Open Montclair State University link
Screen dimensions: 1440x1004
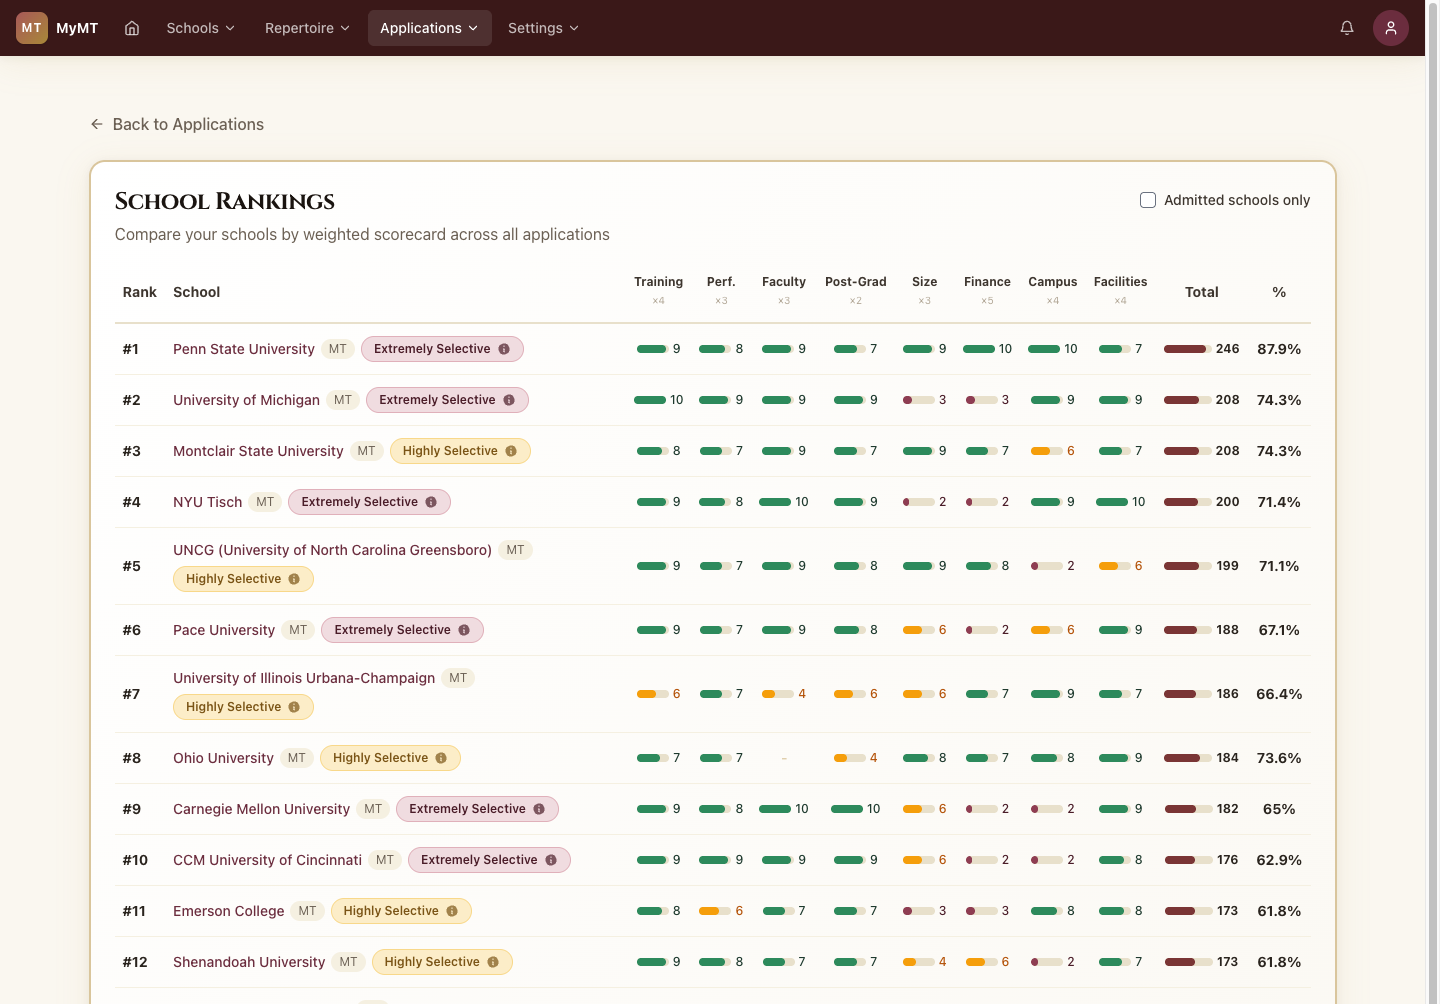tap(258, 451)
